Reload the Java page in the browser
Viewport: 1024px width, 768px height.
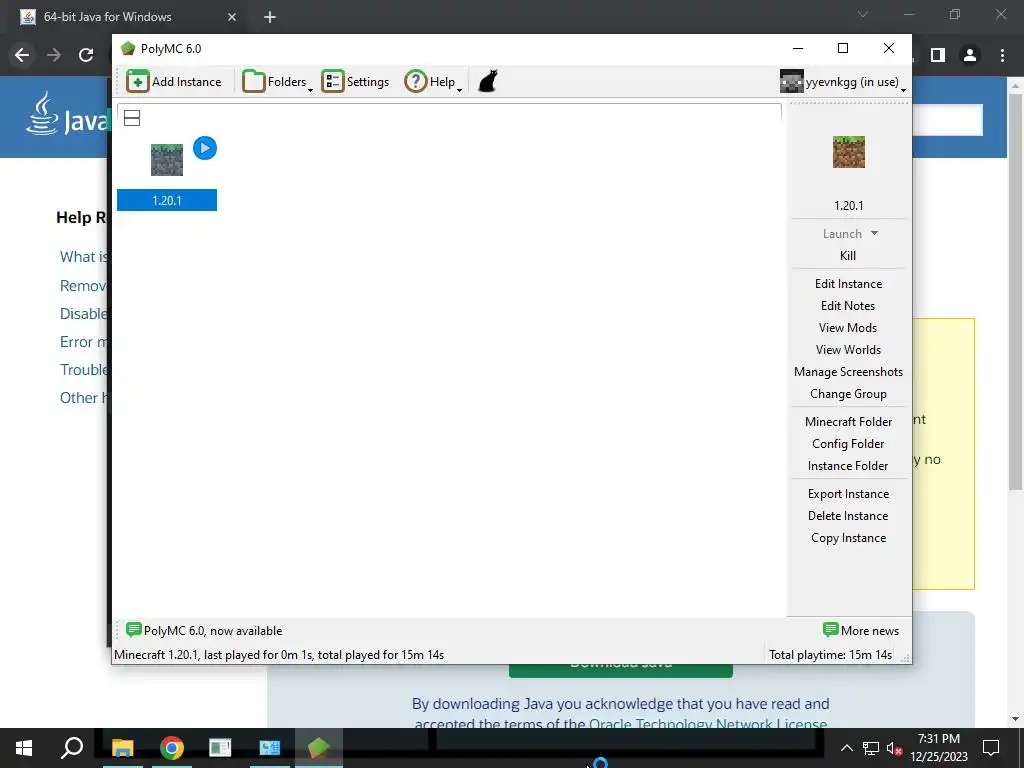(x=86, y=55)
